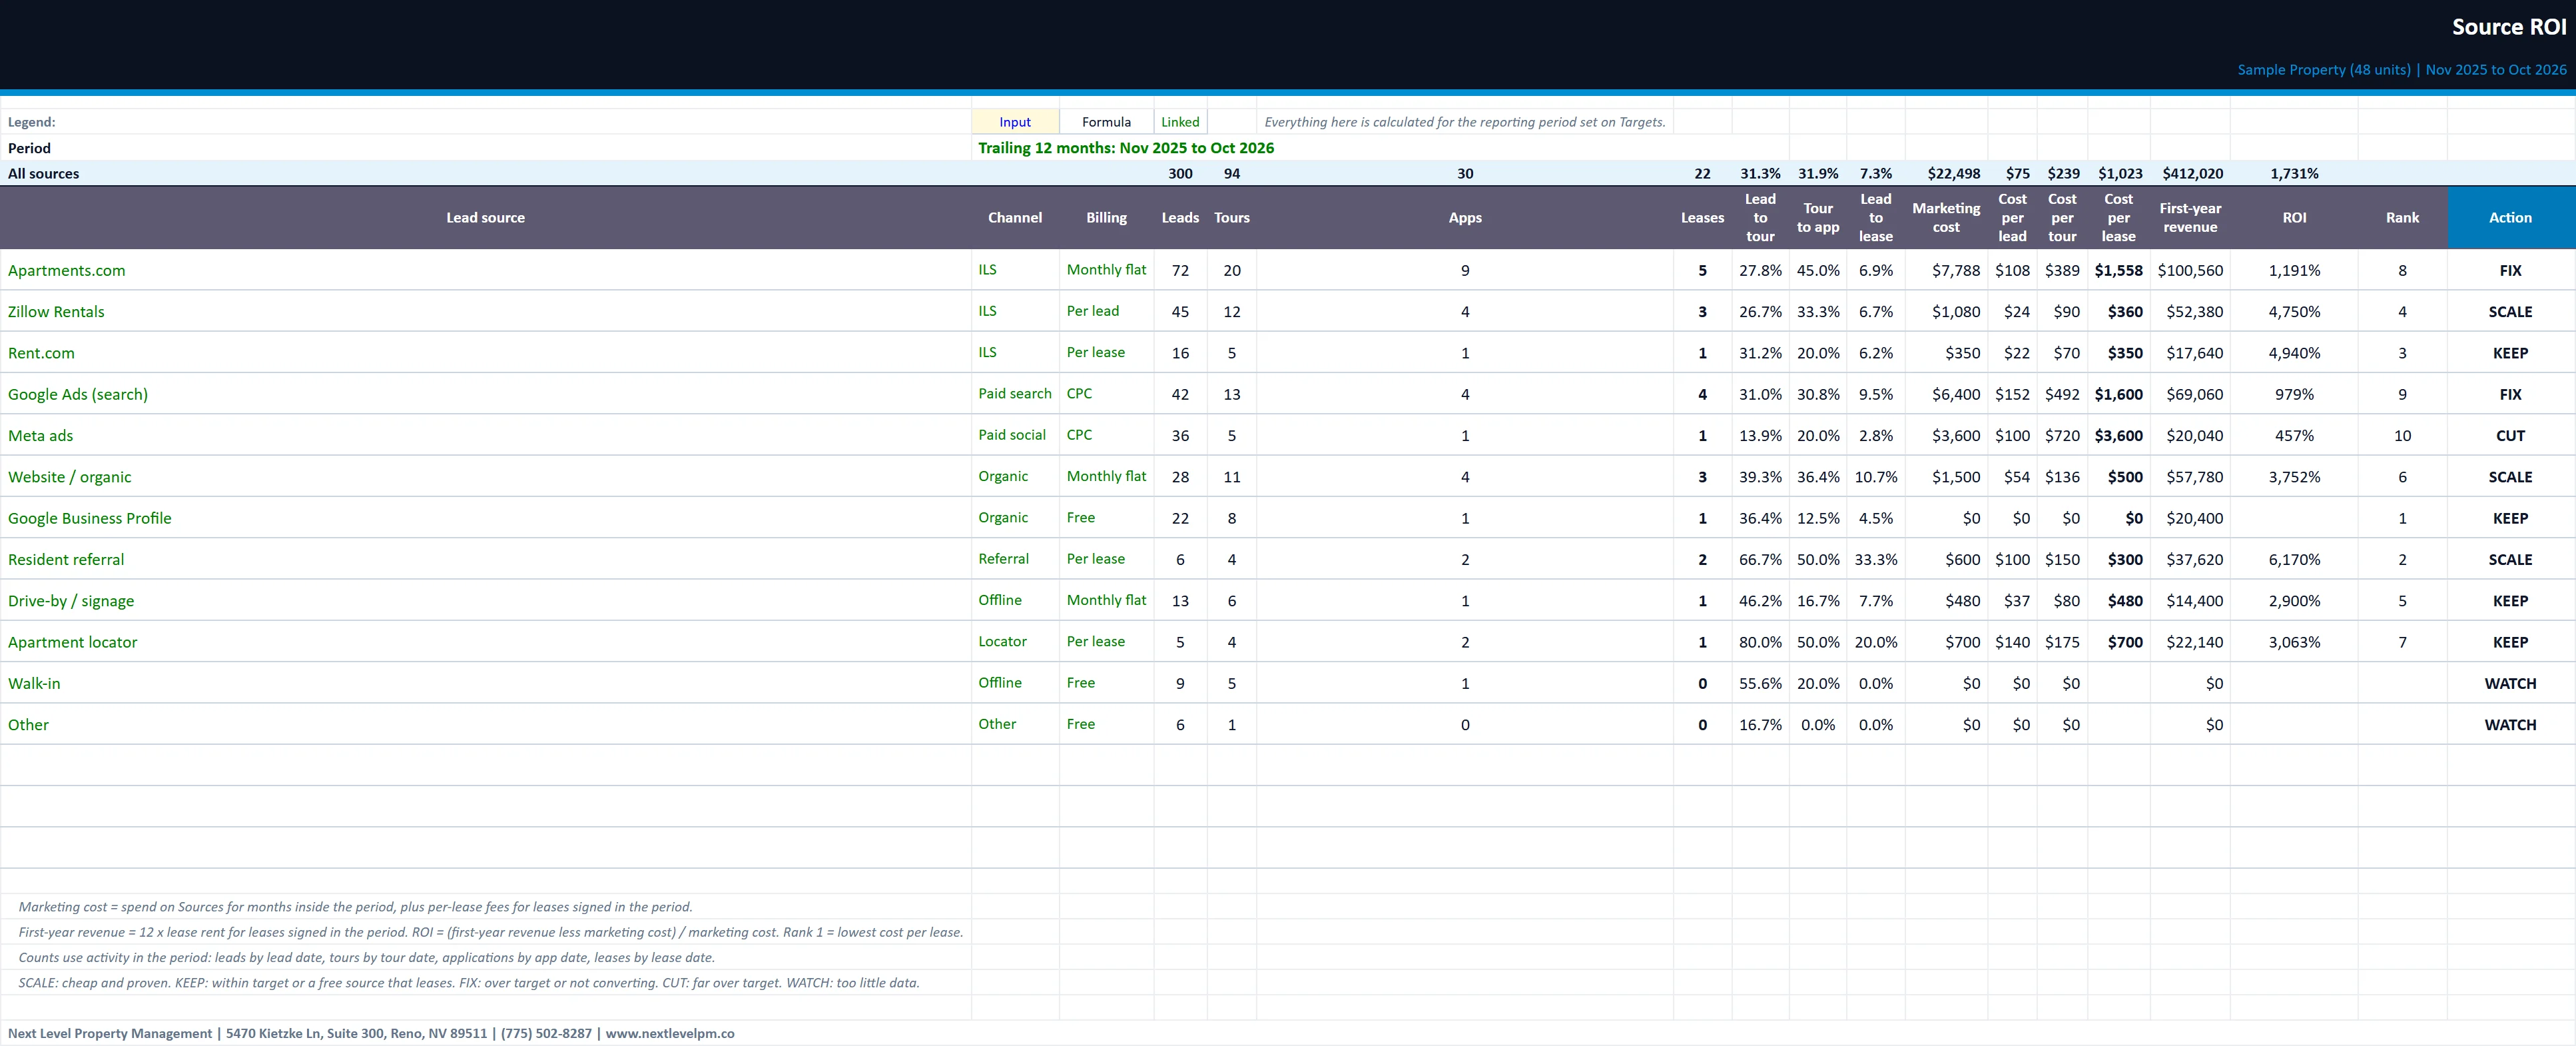2576x1046 pixels.
Task: Select the Trailing 12 months period cell
Action: click(1126, 148)
